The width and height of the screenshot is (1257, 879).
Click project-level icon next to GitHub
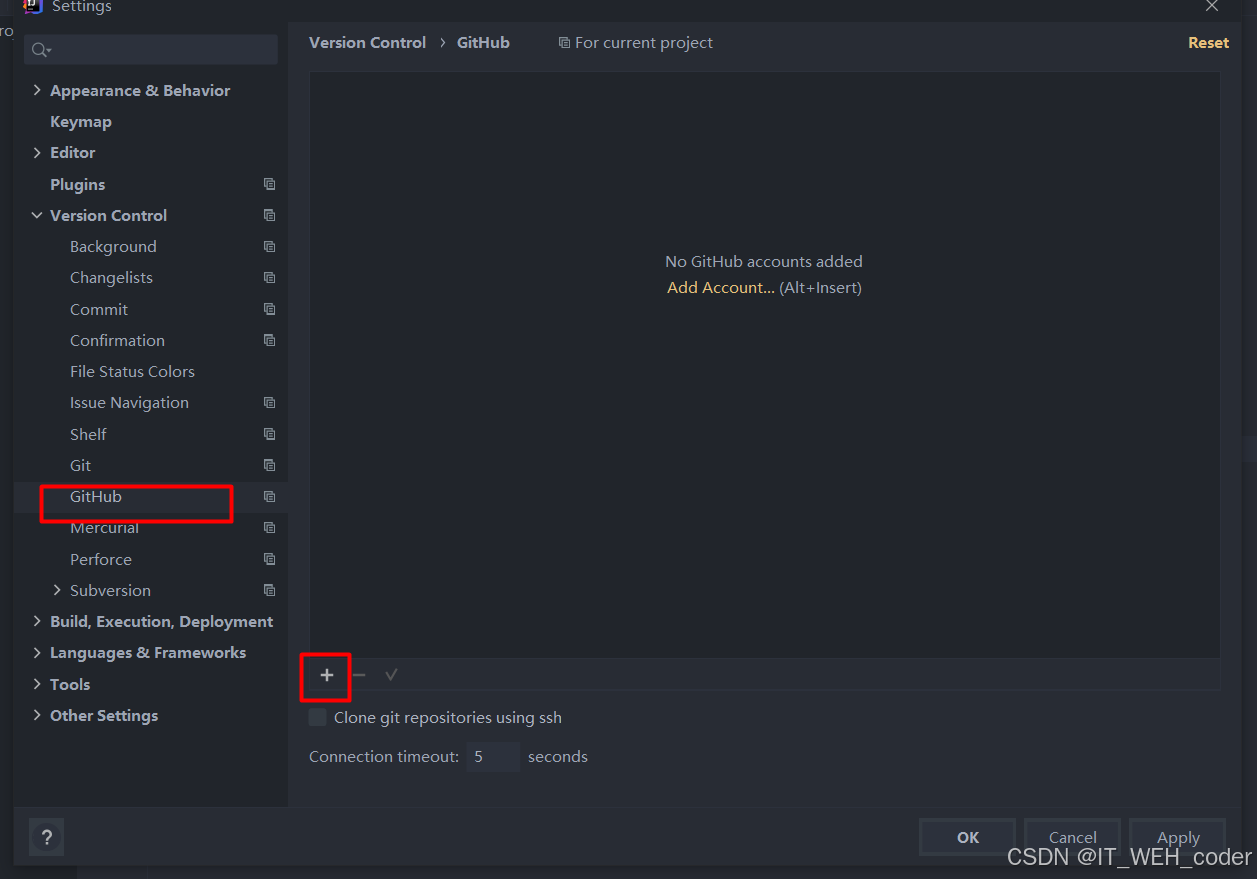[269, 496]
